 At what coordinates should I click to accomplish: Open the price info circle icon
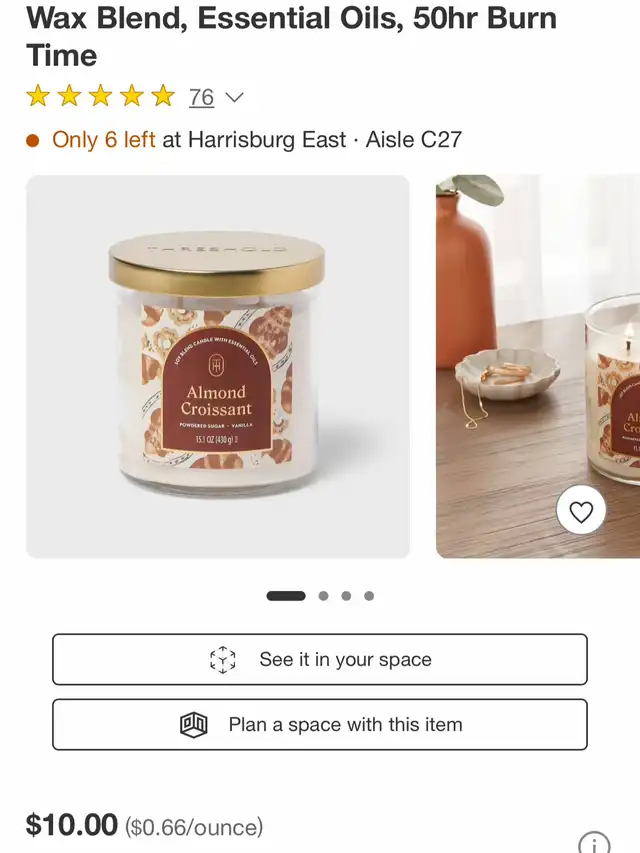point(594,844)
